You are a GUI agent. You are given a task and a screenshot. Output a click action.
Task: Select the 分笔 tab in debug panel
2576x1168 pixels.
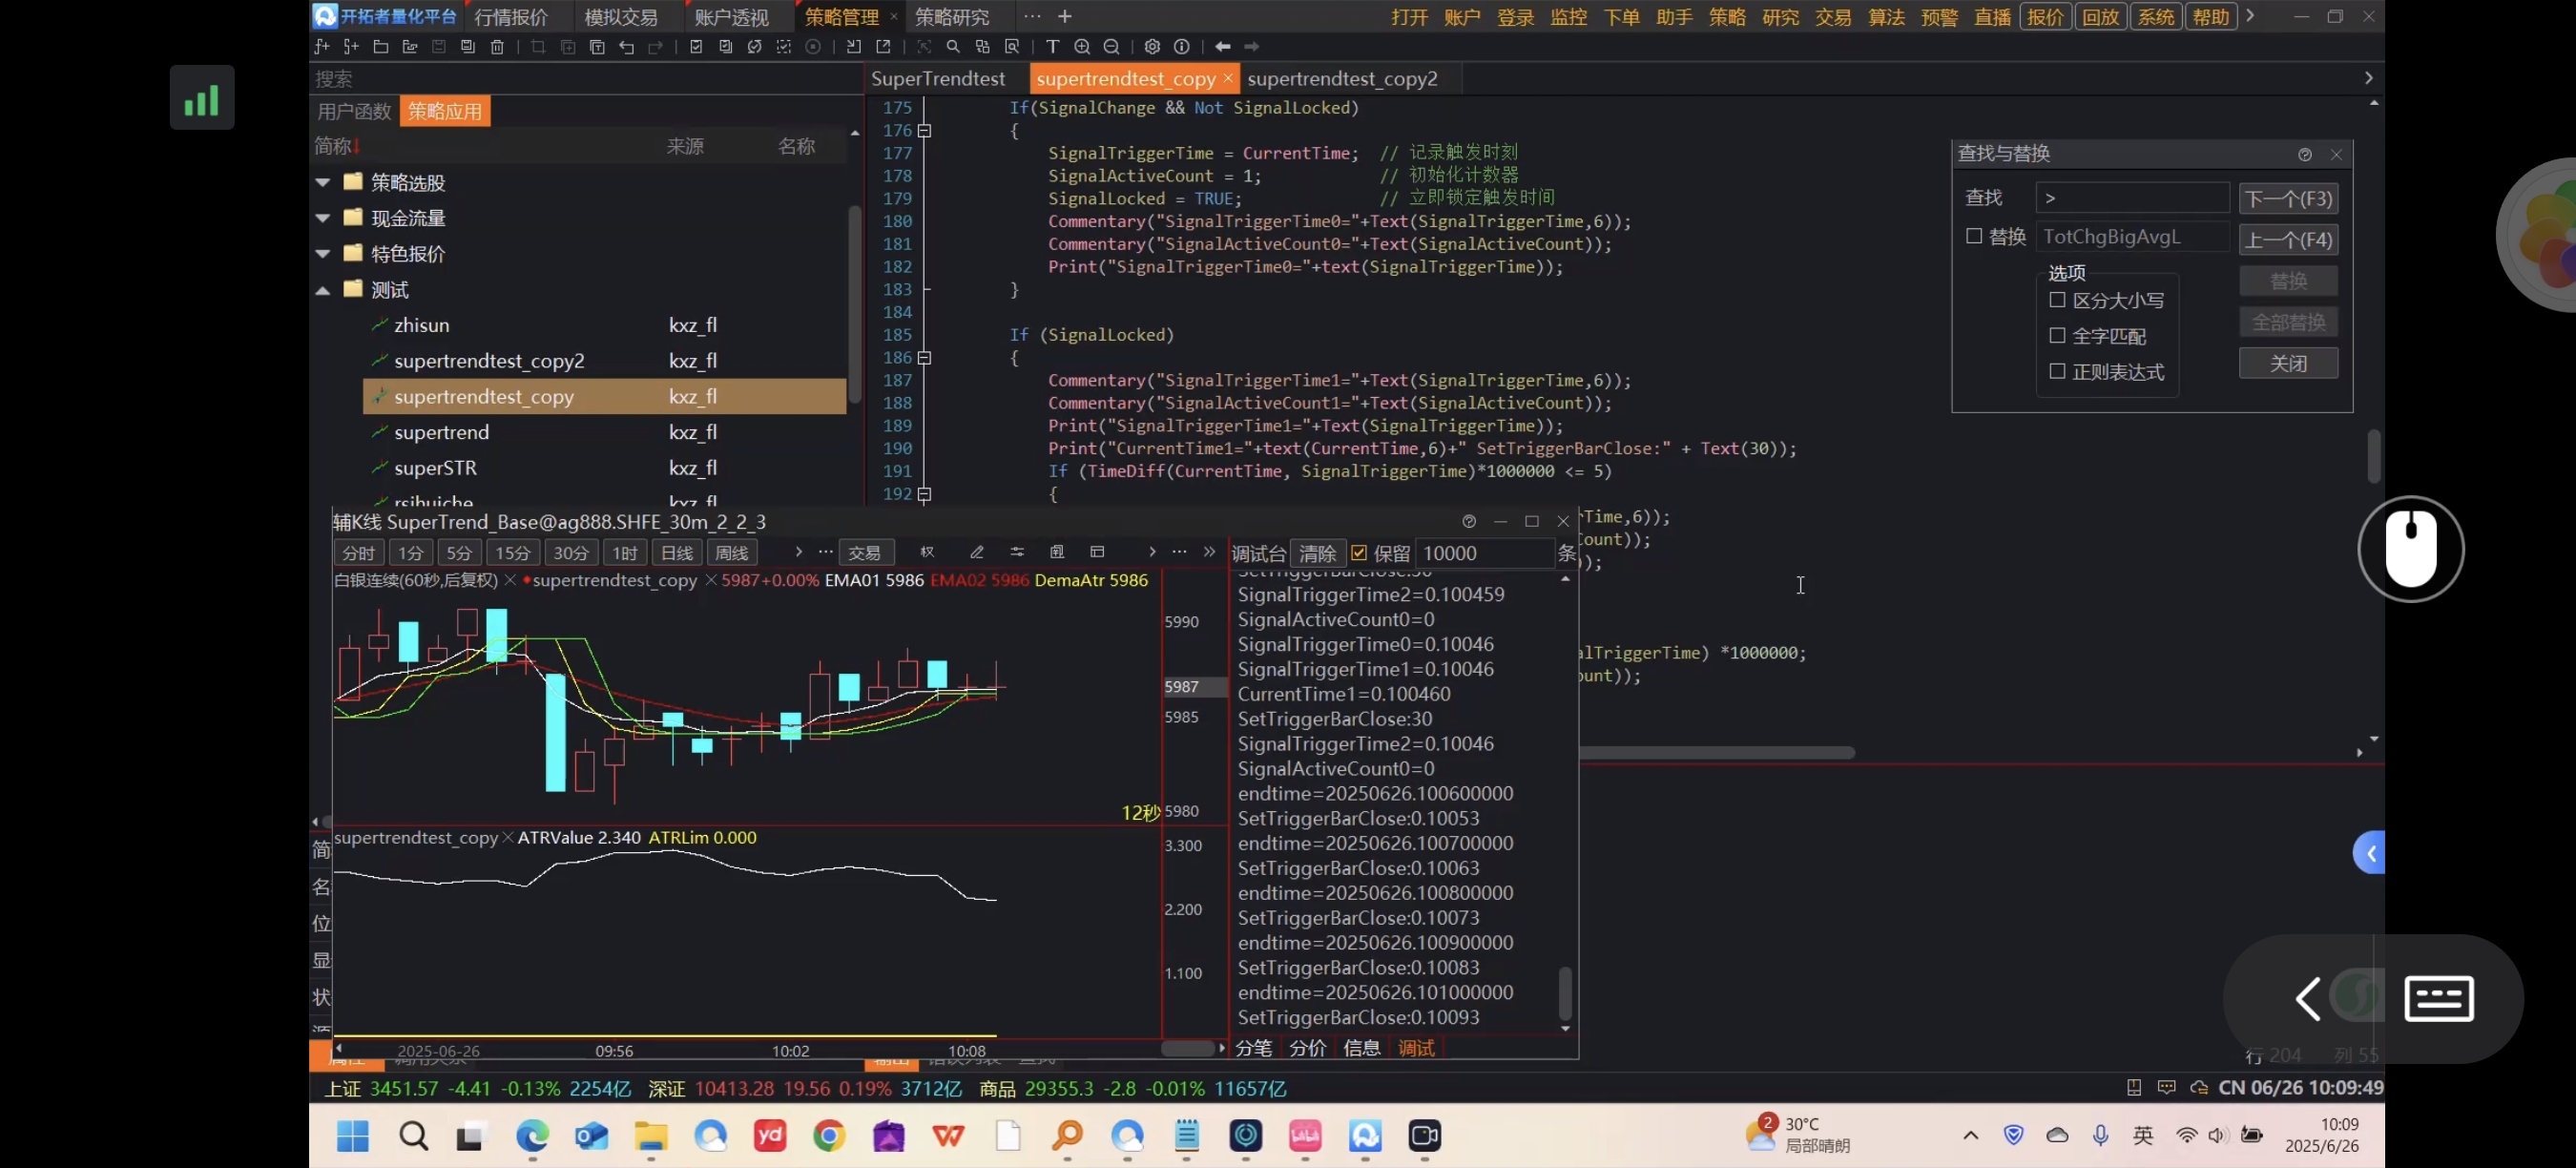click(x=1254, y=1047)
